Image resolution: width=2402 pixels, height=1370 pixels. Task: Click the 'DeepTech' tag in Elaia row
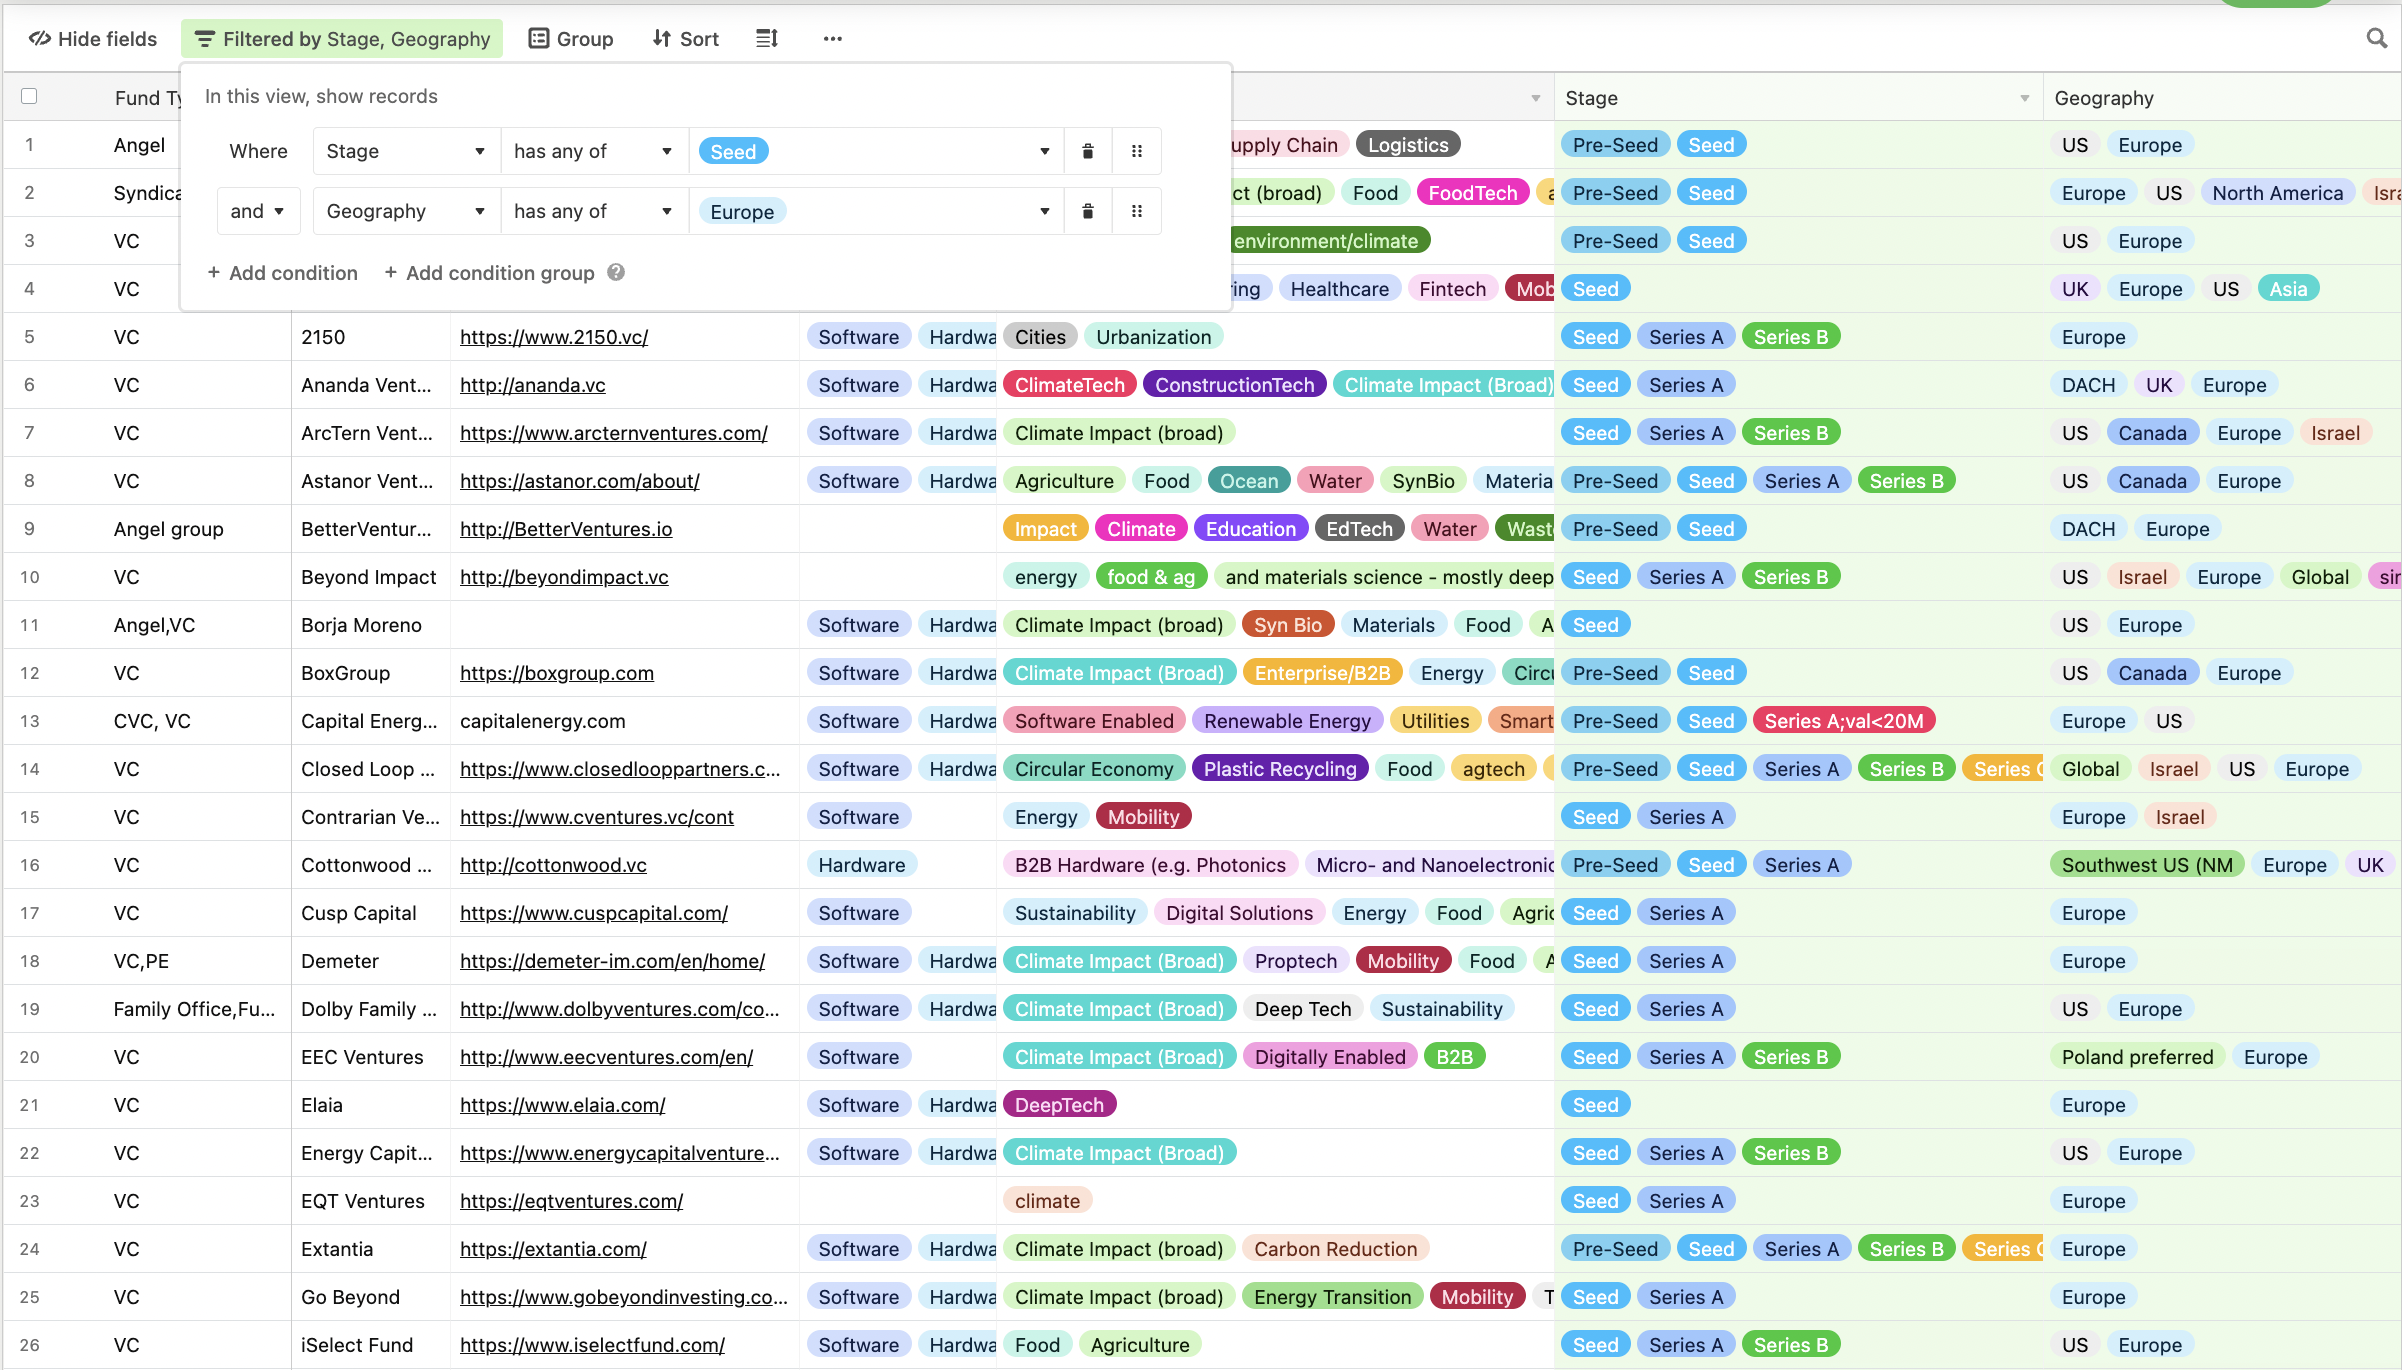(1059, 1105)
